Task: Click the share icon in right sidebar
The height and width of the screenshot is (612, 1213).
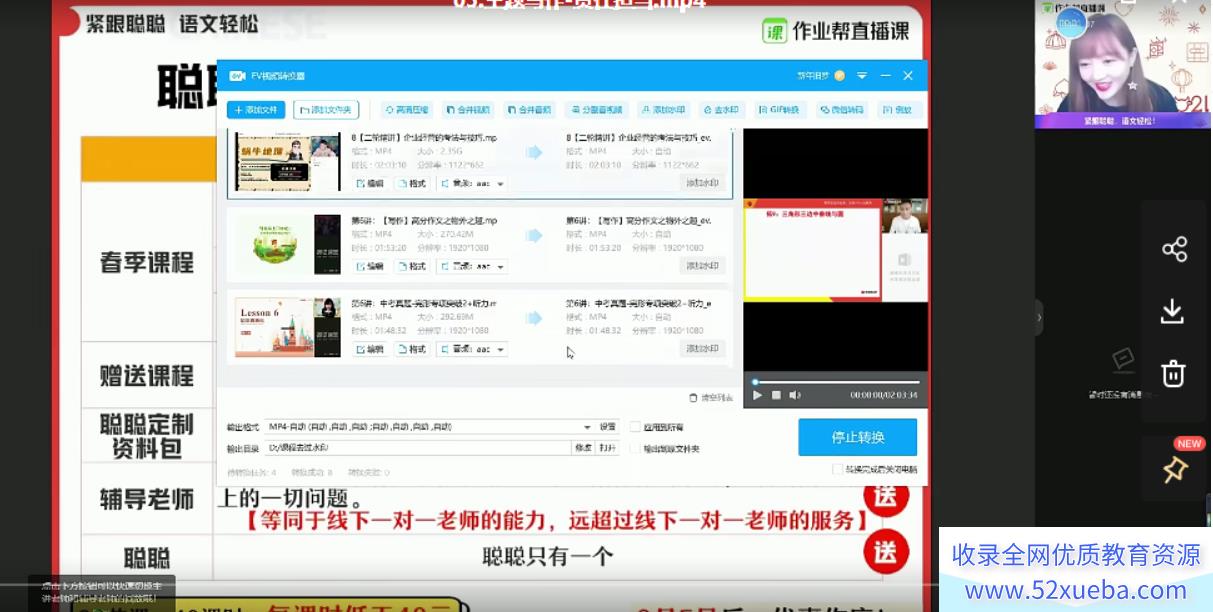Action: pyautogui.click(x=1174, y=249)
